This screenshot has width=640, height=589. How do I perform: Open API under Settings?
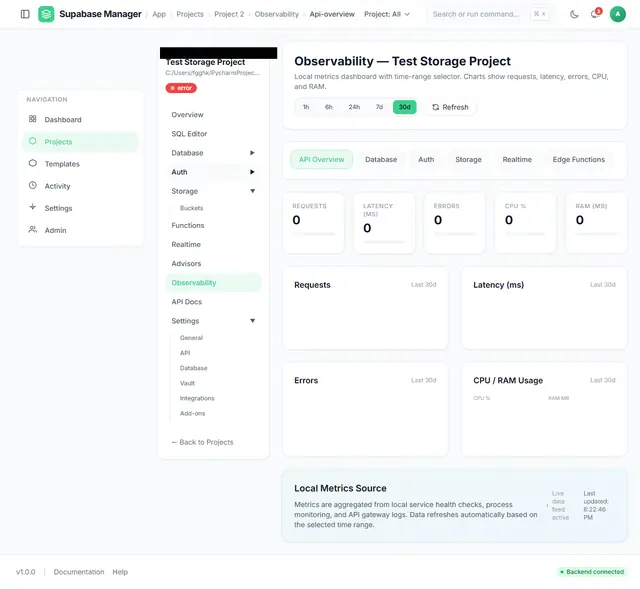point(185,353)
